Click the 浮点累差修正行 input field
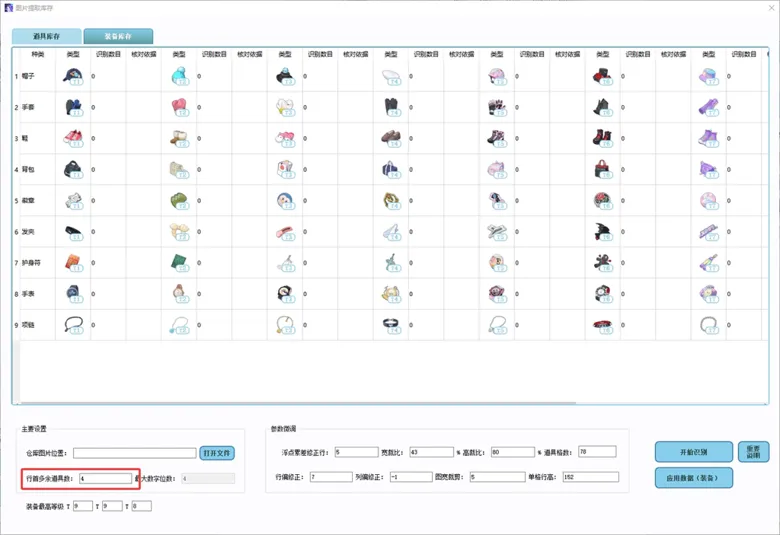 pyautogui.click(x=356, y=452)
